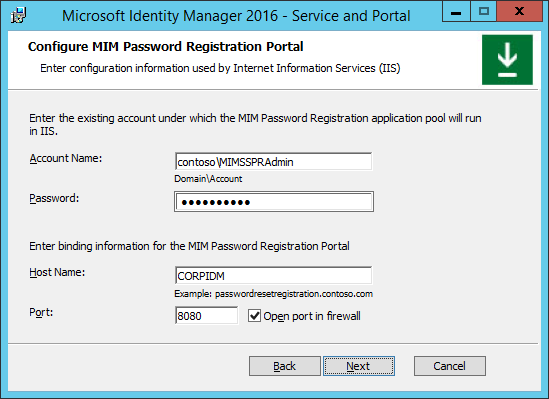Minimize the installer window

tap(456, 12)
